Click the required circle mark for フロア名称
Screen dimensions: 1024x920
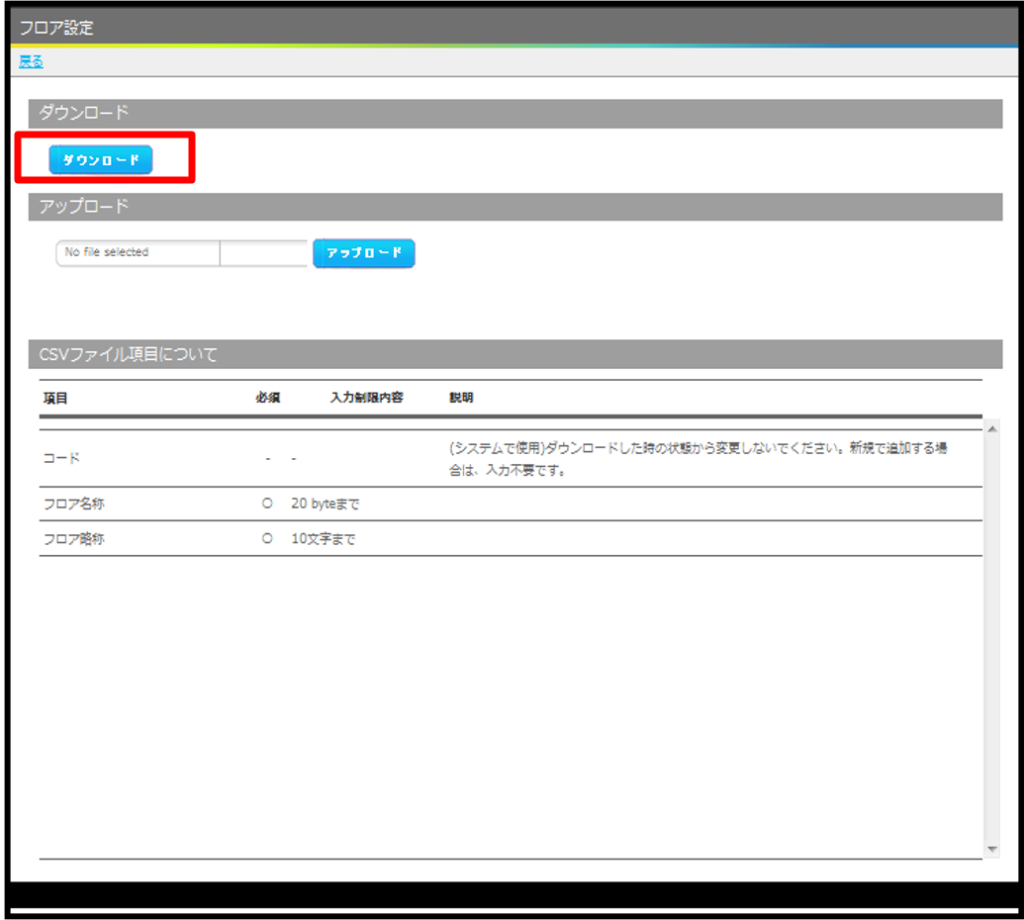(267, 503)
